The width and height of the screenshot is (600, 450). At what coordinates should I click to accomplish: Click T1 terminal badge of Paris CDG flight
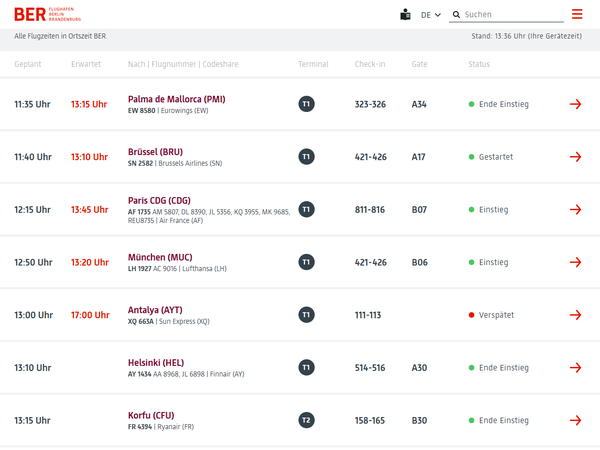(x=307, y=210)
